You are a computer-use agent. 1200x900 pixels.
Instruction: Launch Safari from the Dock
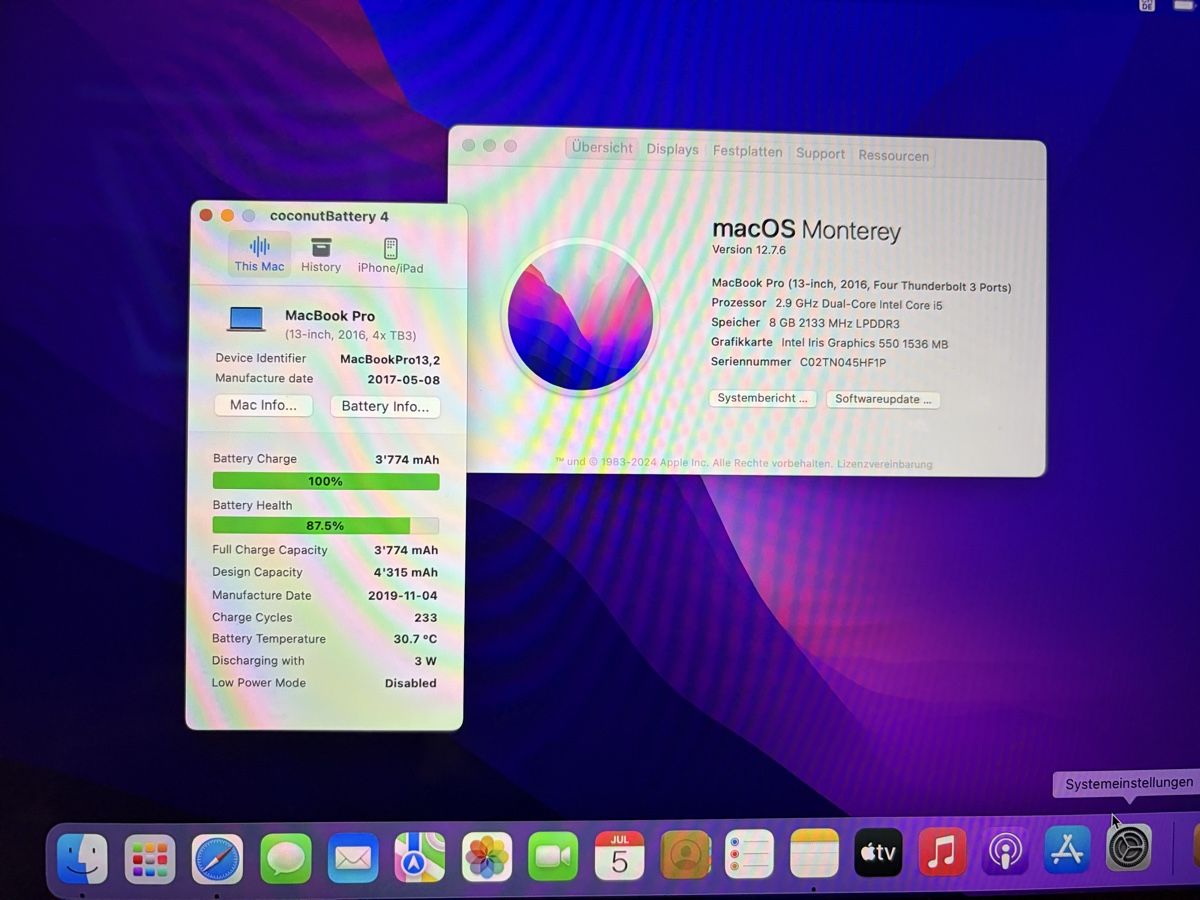click(x=217, y=859)
